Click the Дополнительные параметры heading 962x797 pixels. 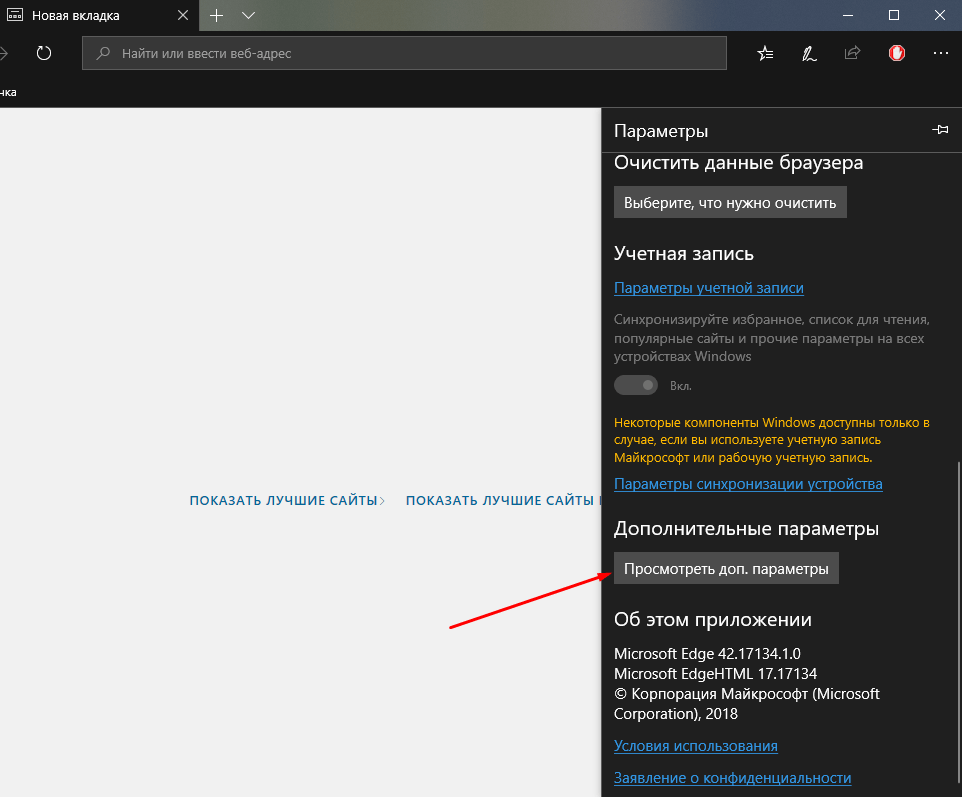point(746,529)
